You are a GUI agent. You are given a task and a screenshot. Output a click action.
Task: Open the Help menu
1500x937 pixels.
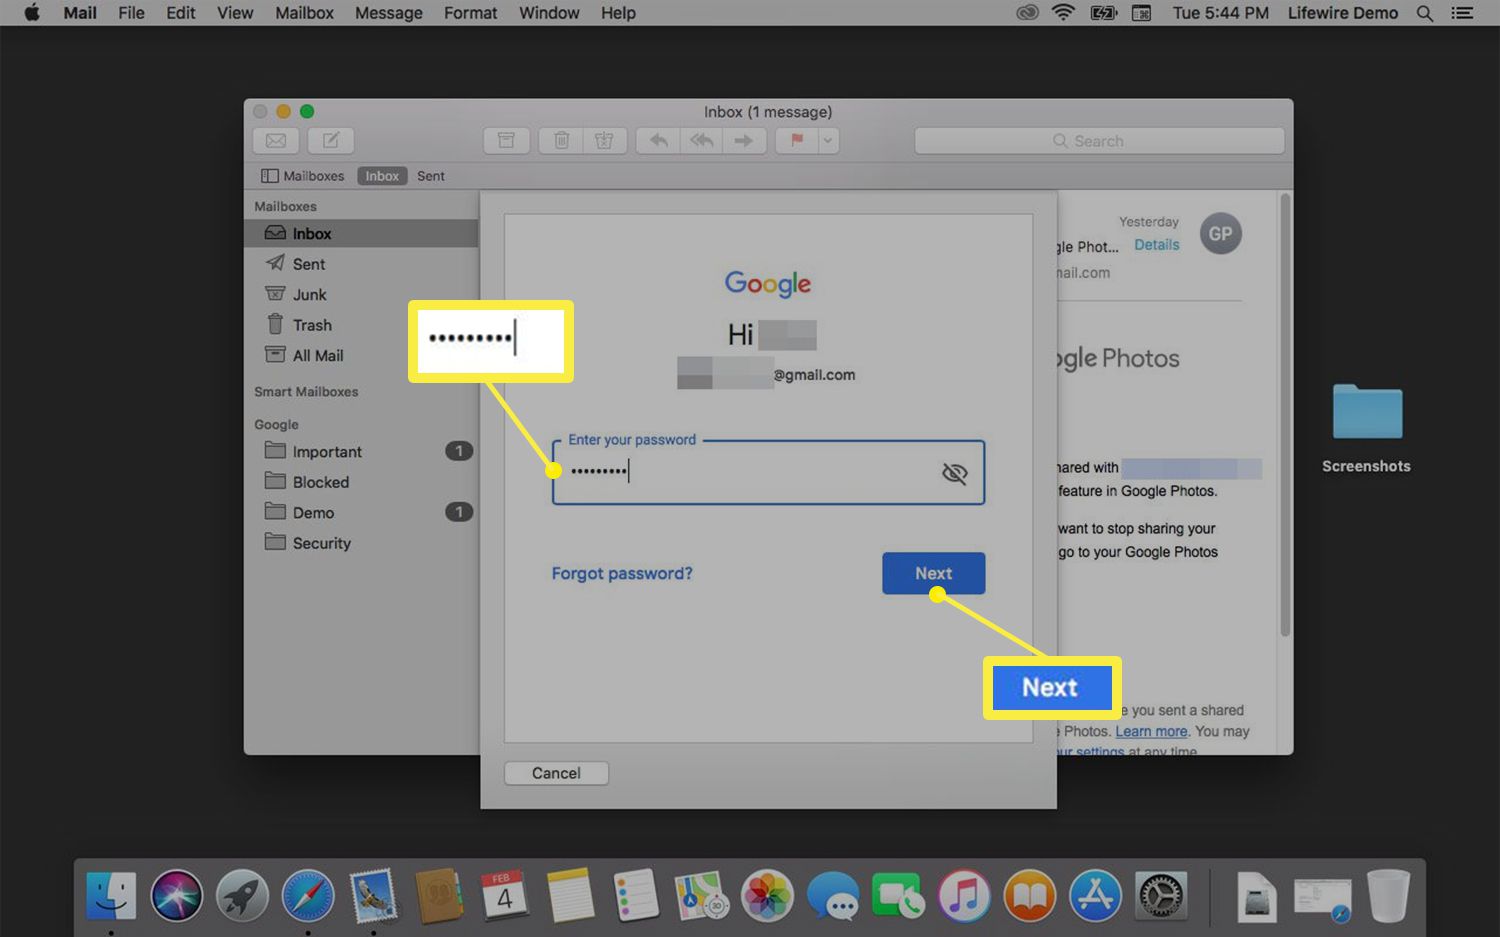point(618,13)
